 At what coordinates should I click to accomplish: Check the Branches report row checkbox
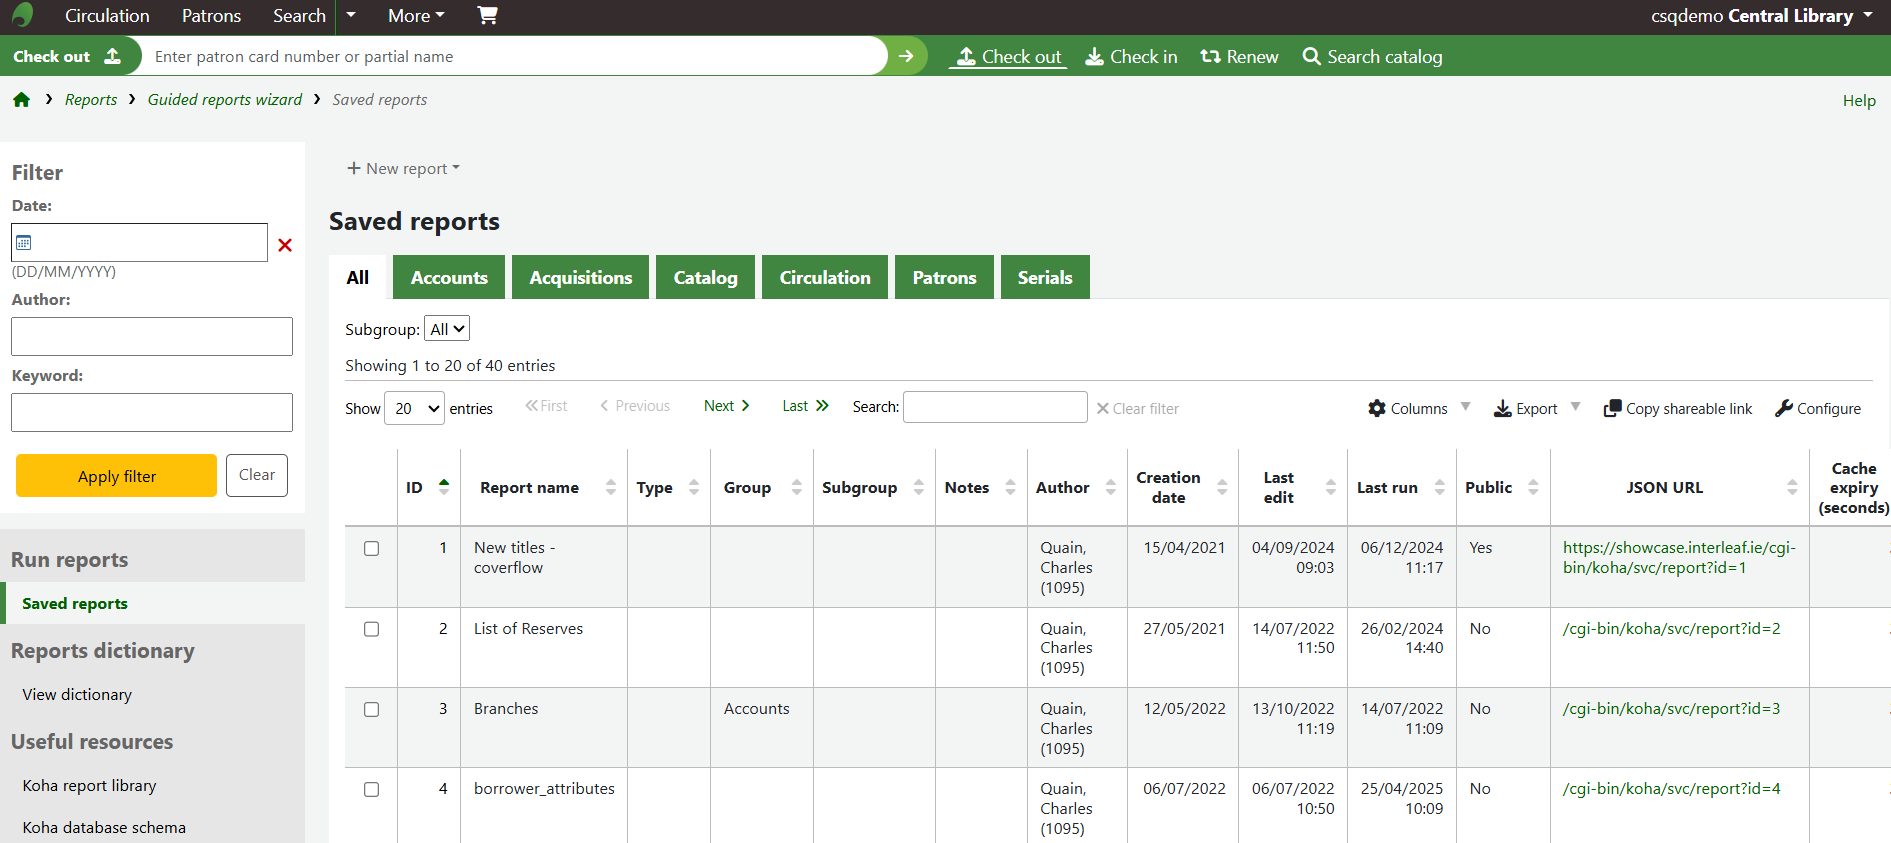(371, 709)
